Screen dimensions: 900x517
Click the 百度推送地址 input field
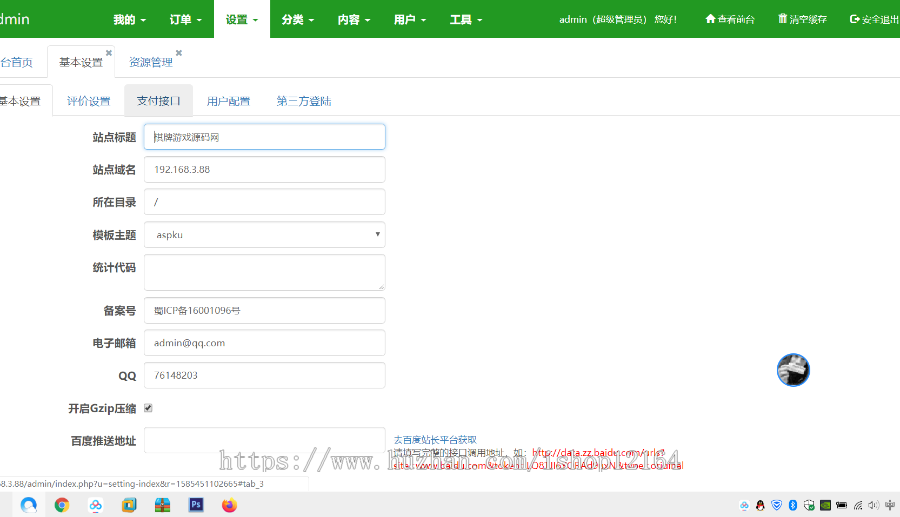click(x=265, y=440)
